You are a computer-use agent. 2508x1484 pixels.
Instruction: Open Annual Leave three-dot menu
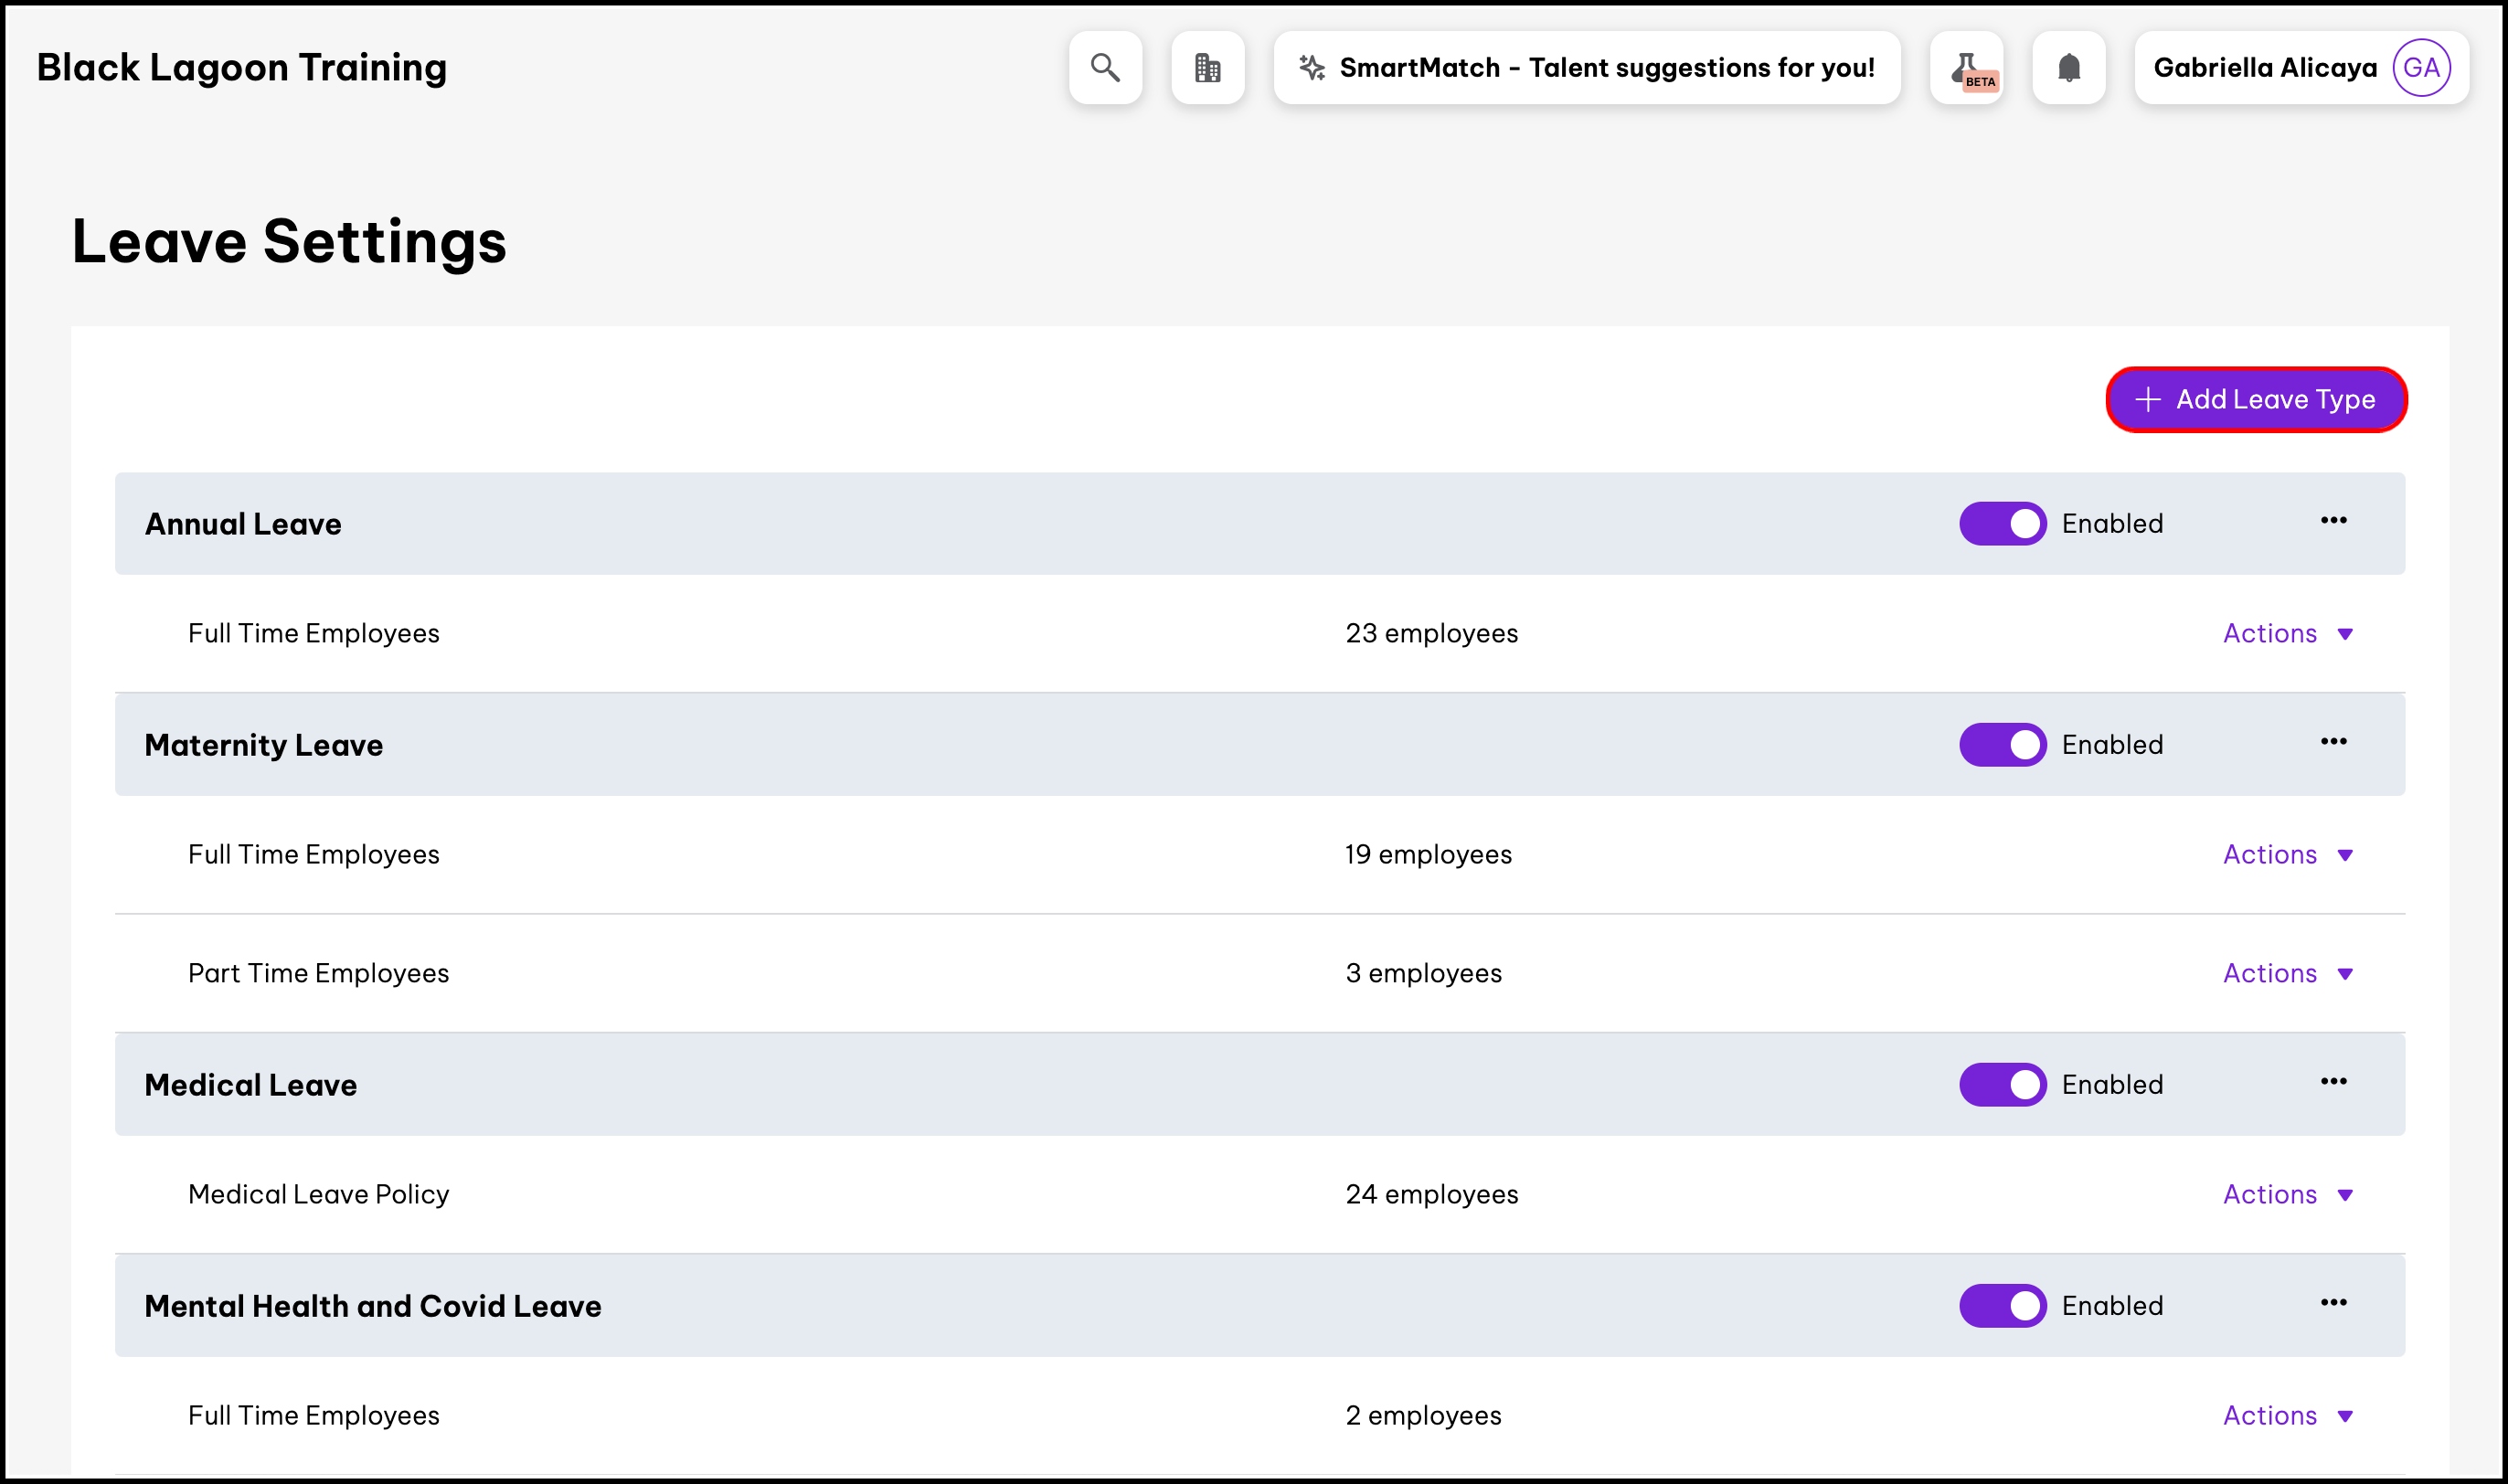coord(2333,521)
